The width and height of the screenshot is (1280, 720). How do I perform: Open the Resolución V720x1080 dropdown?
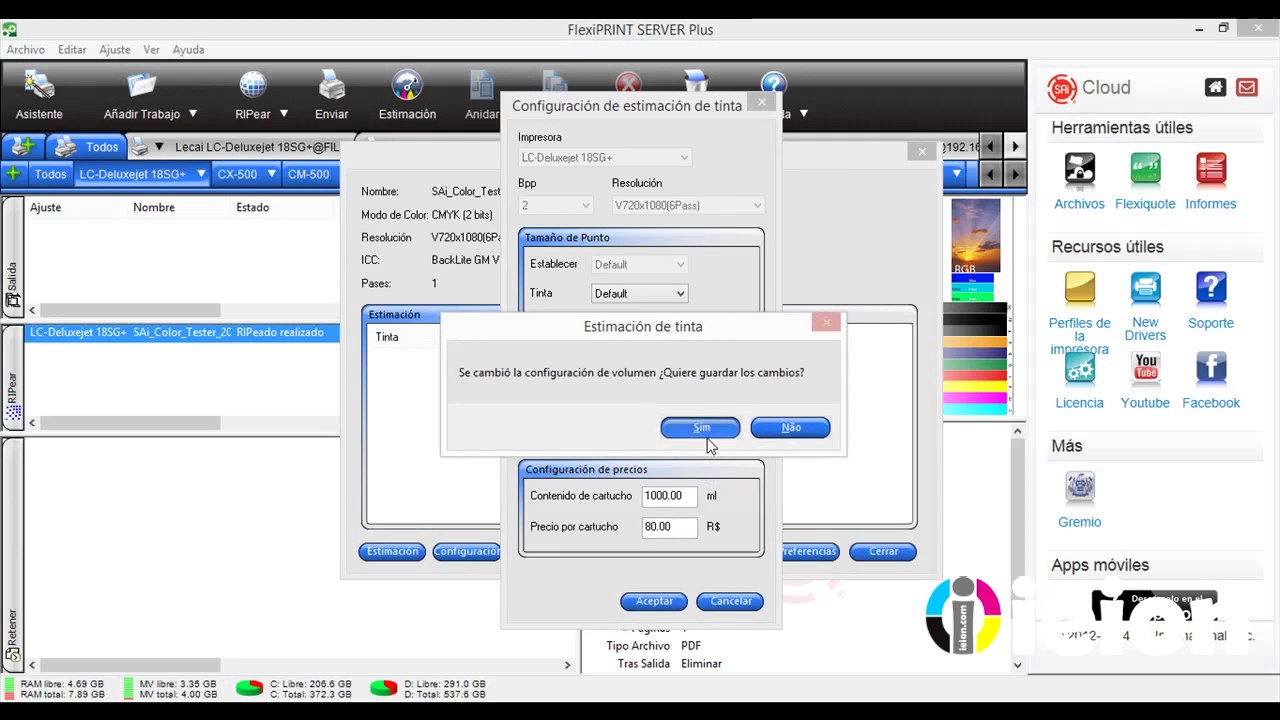[x=688, y=205]
